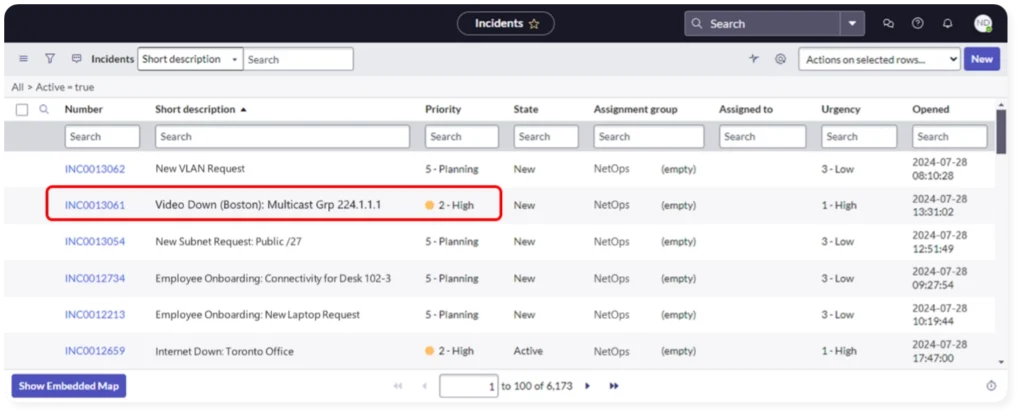The height and width of the screenshot is (417, 1024).
Task: Click the column search magnifier icon
Action: [44, 109]
